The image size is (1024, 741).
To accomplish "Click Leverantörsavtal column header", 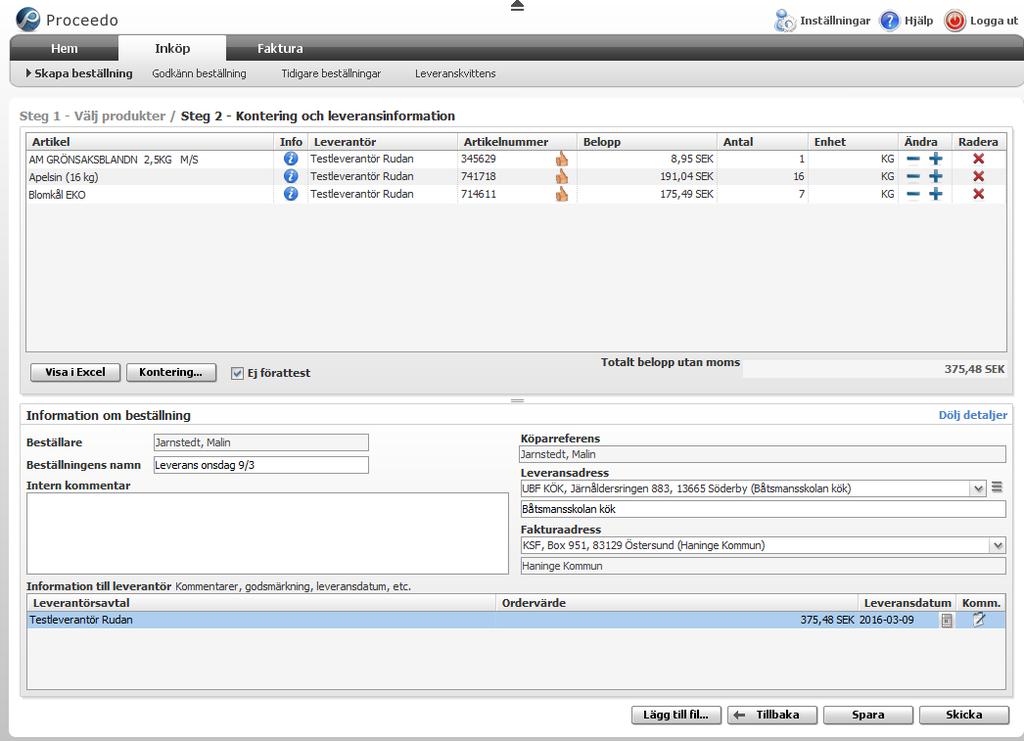I will tap(261, 603).
